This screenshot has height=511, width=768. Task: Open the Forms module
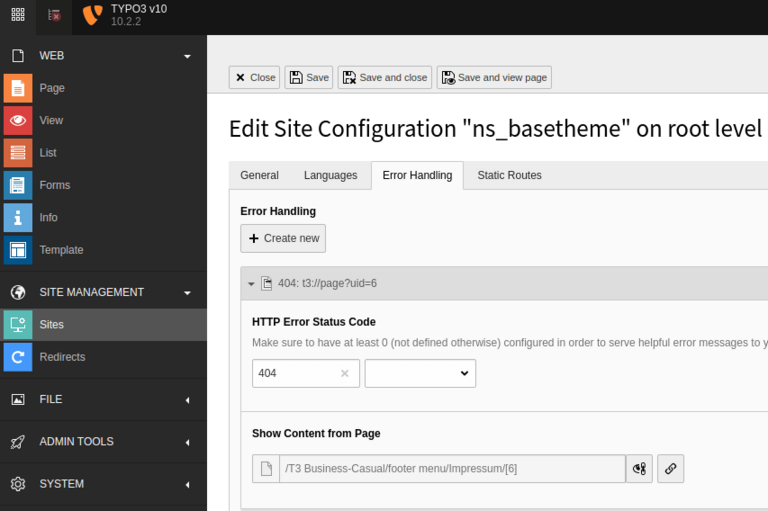tap(54, 185)
